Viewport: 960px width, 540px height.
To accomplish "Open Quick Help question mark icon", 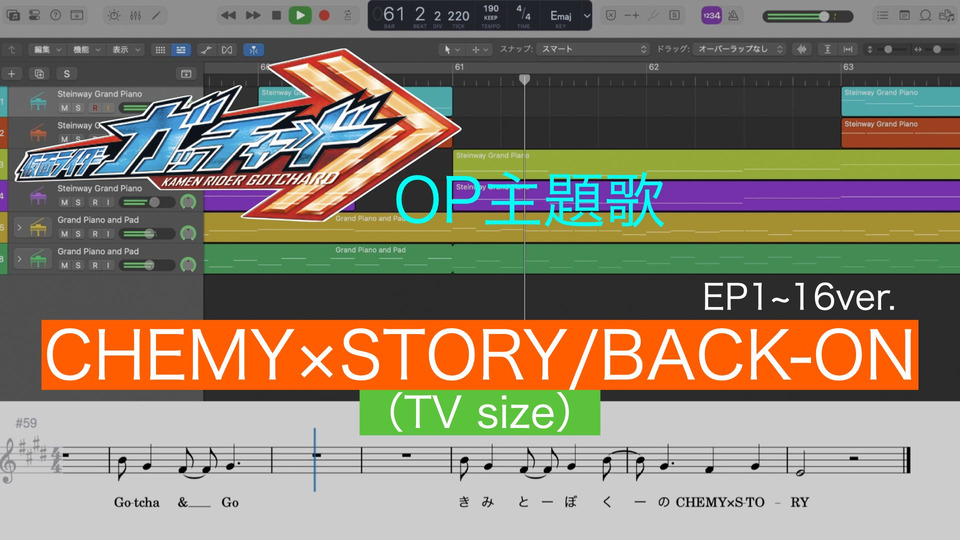I will click(56, 15).
